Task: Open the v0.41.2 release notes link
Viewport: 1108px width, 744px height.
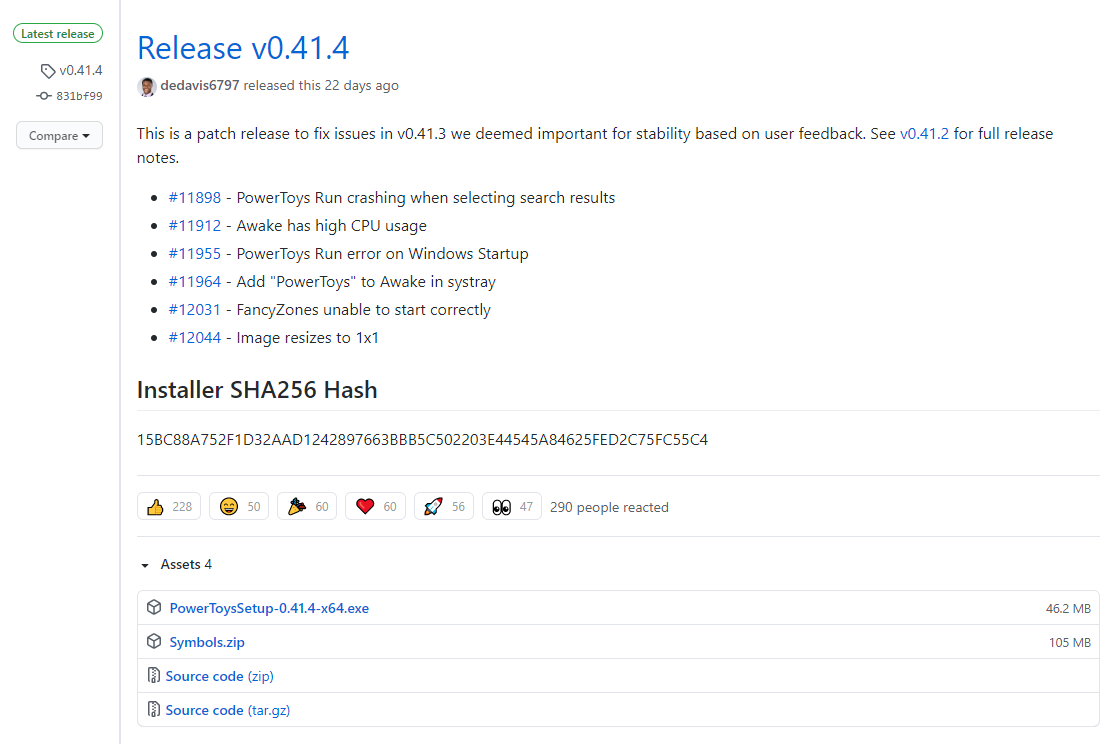Action: pos(924,134)
